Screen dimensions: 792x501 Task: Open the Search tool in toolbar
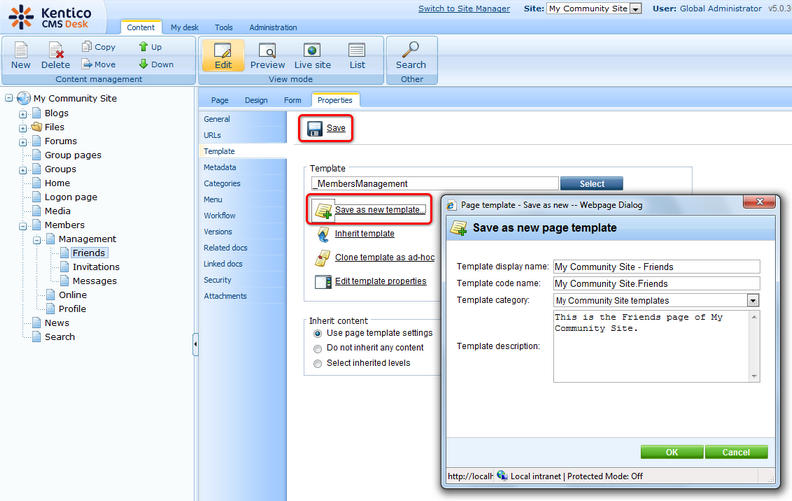410,50
